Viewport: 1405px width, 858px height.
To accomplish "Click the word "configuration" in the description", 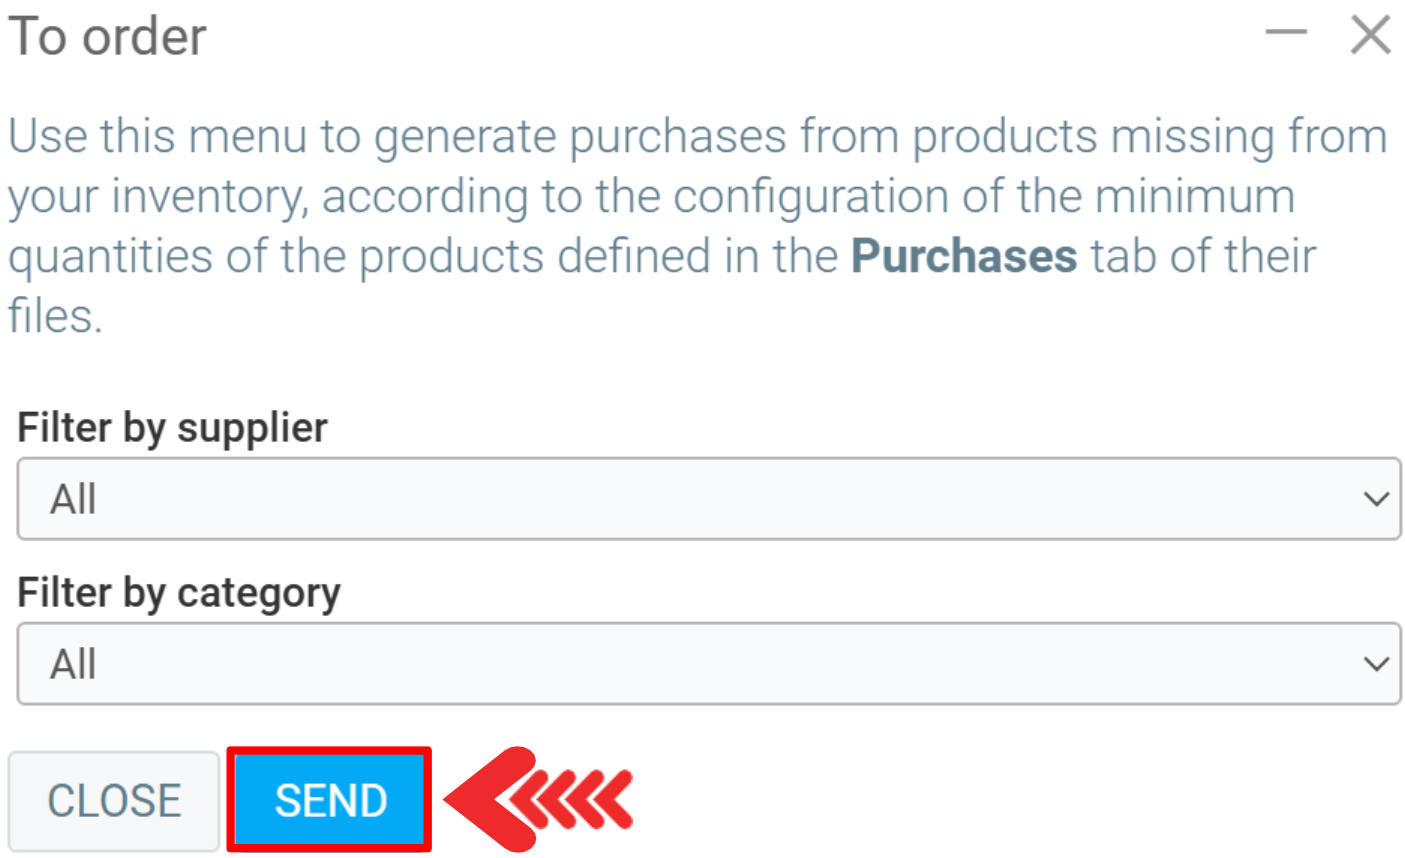I will tap(811, 197).
